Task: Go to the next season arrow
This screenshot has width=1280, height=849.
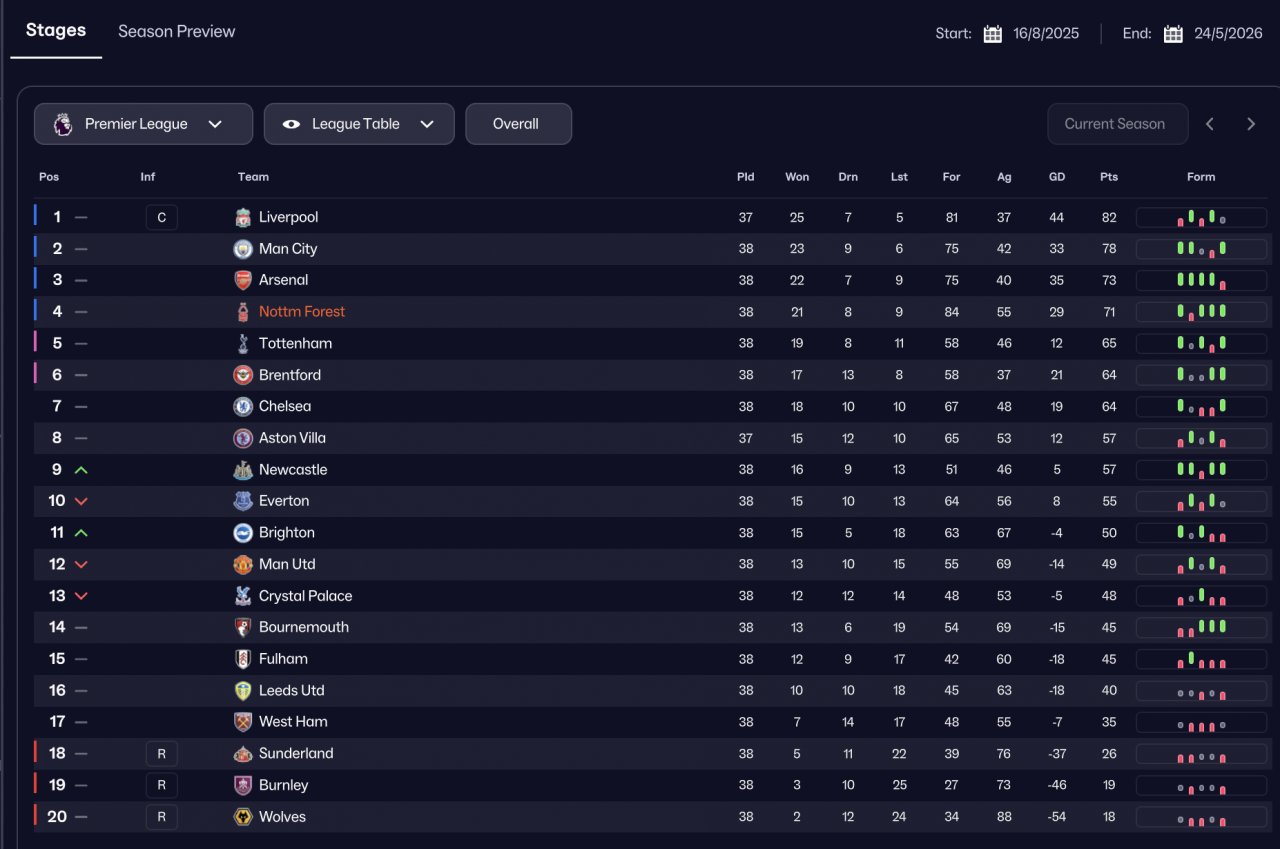Action: (1250, 124)
